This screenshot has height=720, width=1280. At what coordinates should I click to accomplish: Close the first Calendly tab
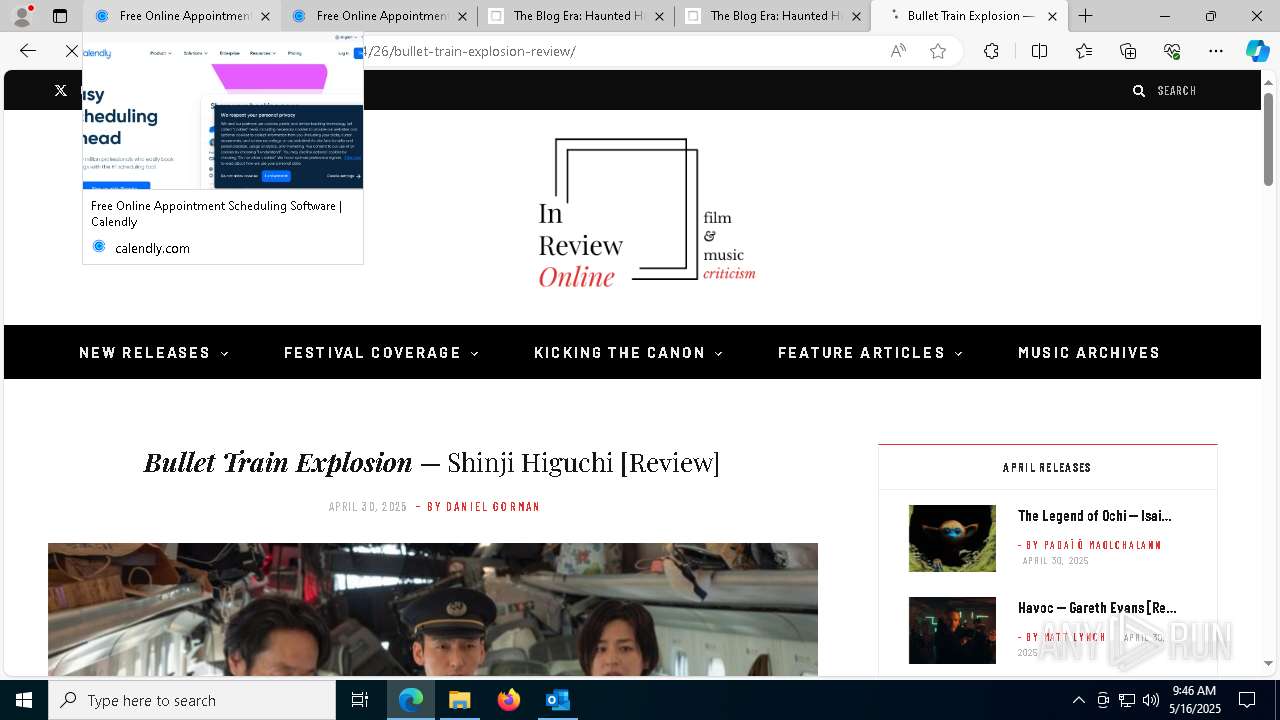point(265,16)
